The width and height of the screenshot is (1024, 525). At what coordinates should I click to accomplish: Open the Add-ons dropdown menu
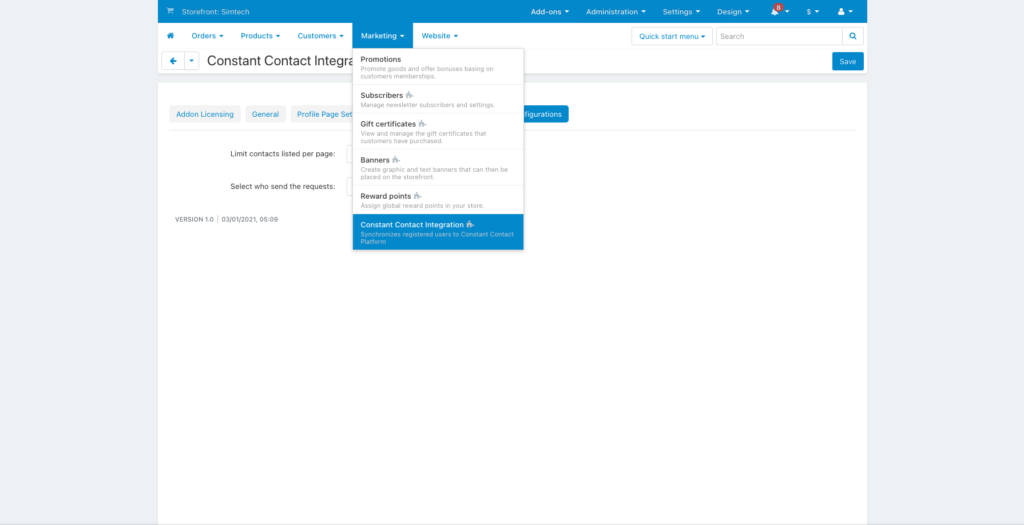click(x=549, y=12)
